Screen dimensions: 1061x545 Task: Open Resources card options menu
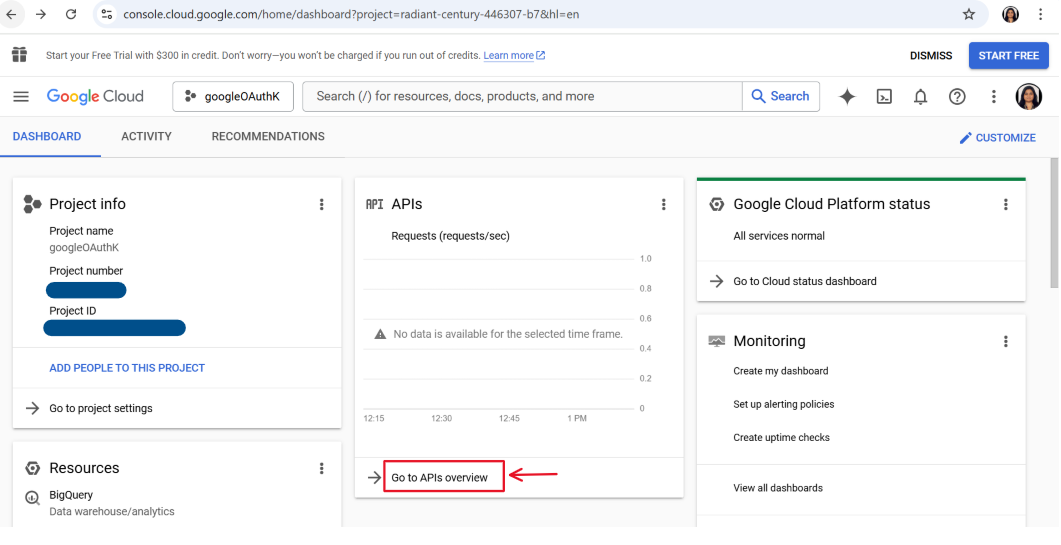tap(321, 468)
